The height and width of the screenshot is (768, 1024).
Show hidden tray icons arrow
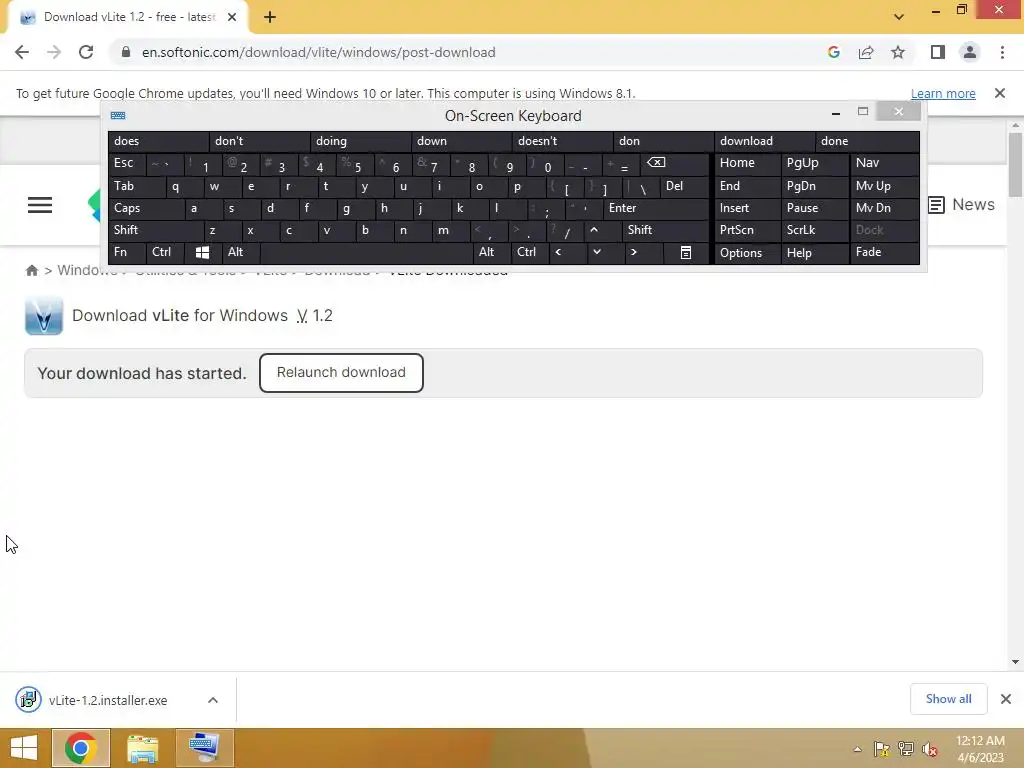pyautogui.click(x=857, y=749)
